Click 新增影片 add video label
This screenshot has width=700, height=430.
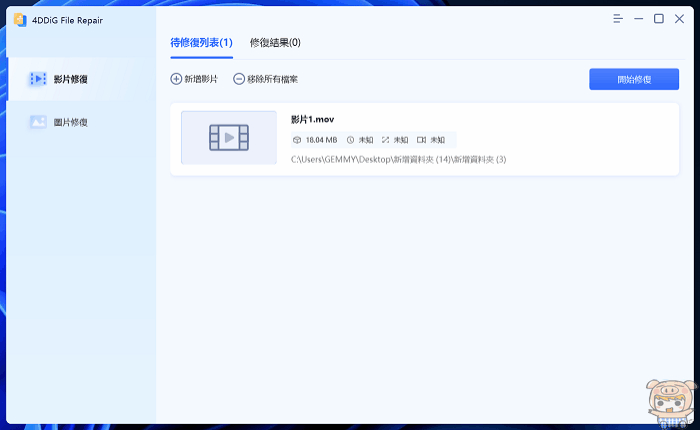(201, 79)
